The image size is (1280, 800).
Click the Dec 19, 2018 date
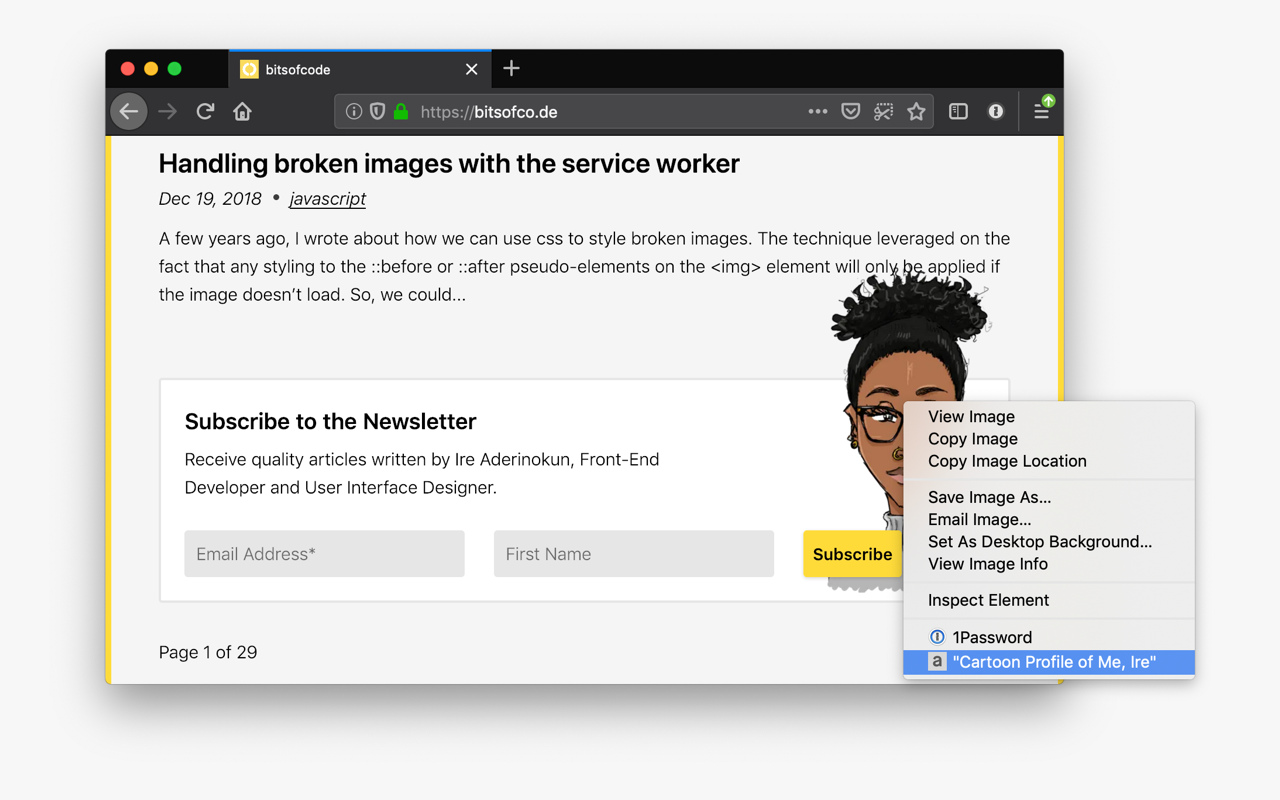(210, 199)
